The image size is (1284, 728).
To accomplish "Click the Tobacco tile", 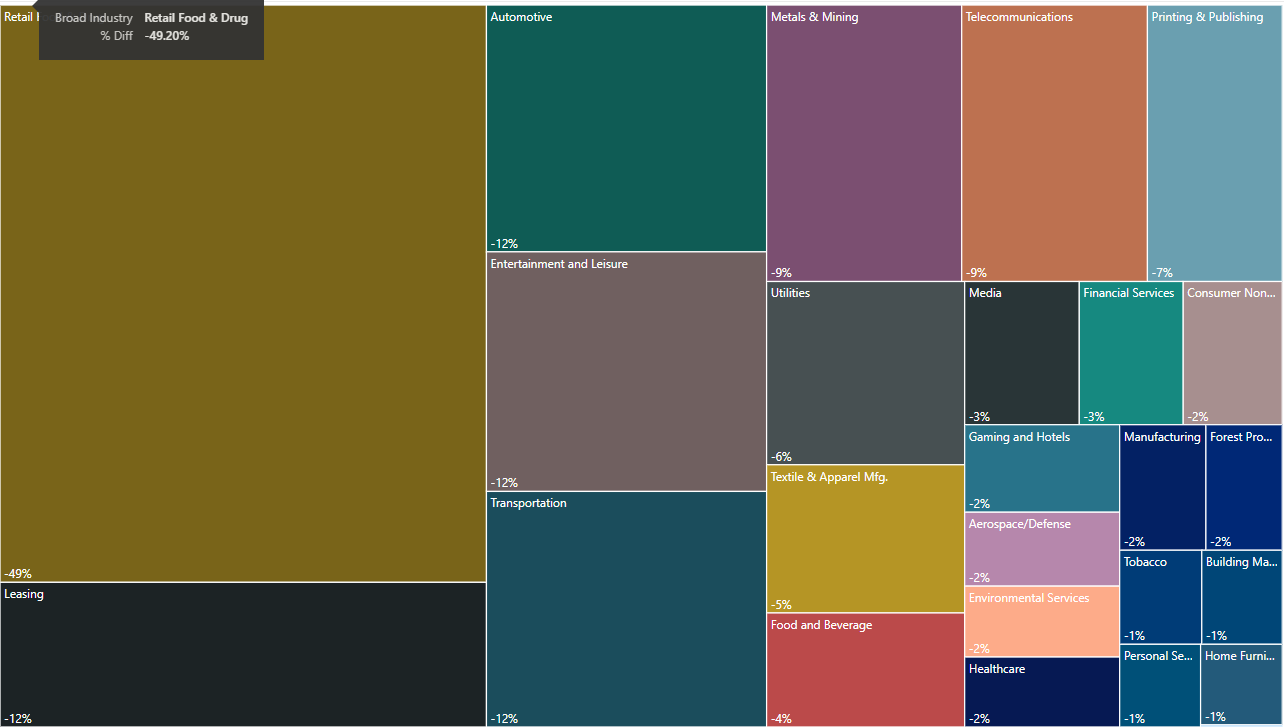I will pyautogui.click(x=1160, y=597).
